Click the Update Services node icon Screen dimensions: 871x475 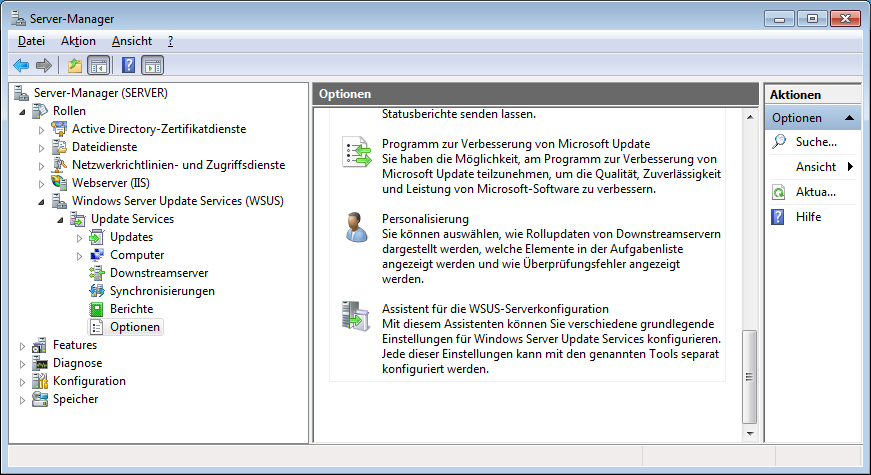point(78,219)
